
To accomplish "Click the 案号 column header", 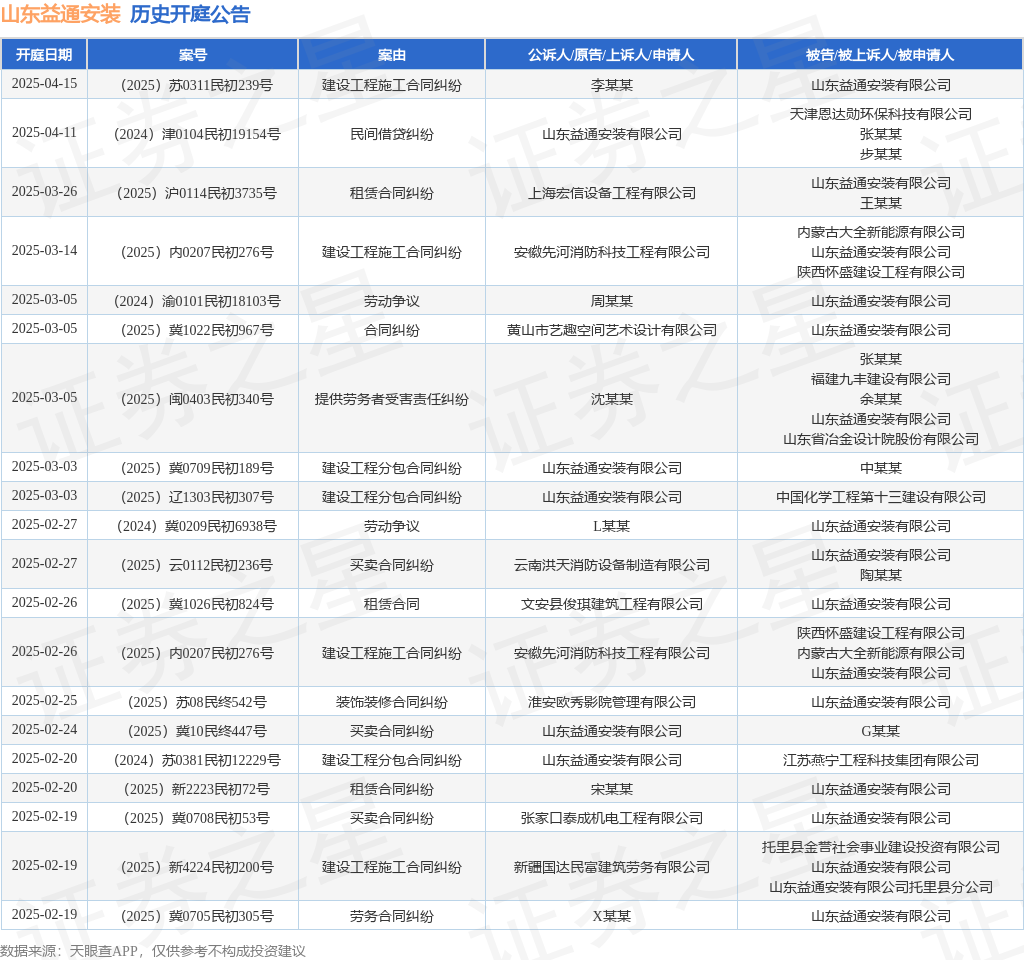I will pos(193,55).
